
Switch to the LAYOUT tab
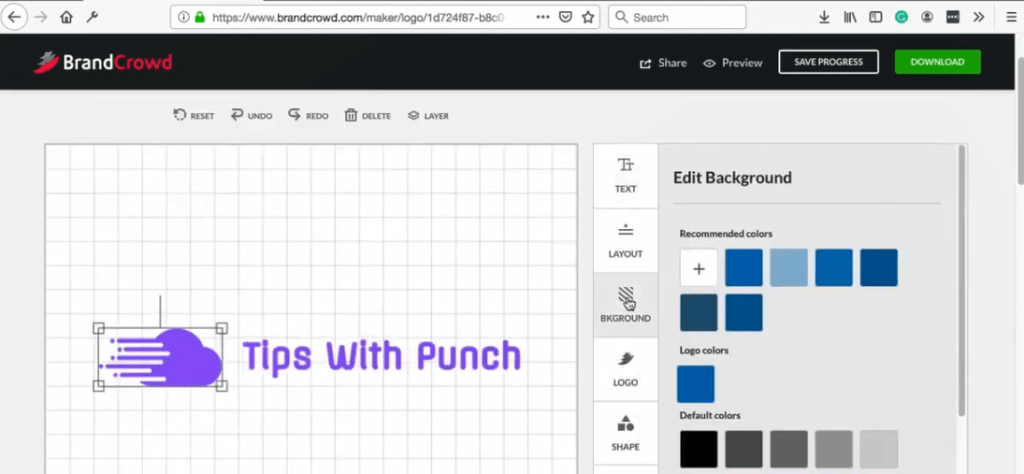626,241
